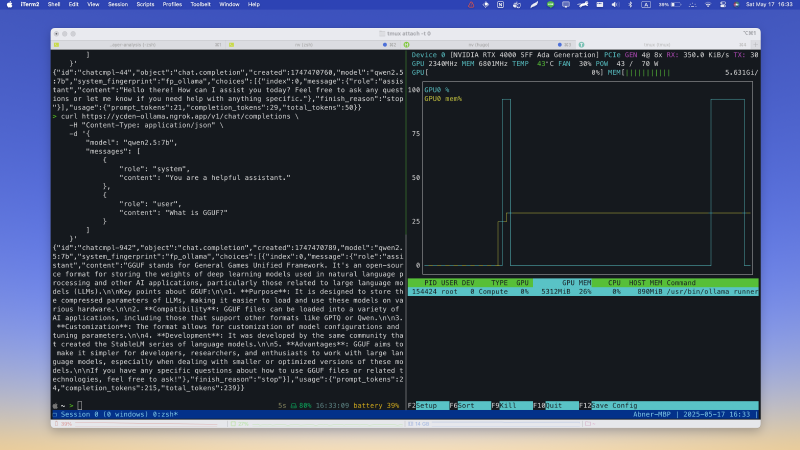Viewport: 800px width, 450px height.
Task: Click the Abner-MBP hostname in tmux status
Action: coord(652,414)
